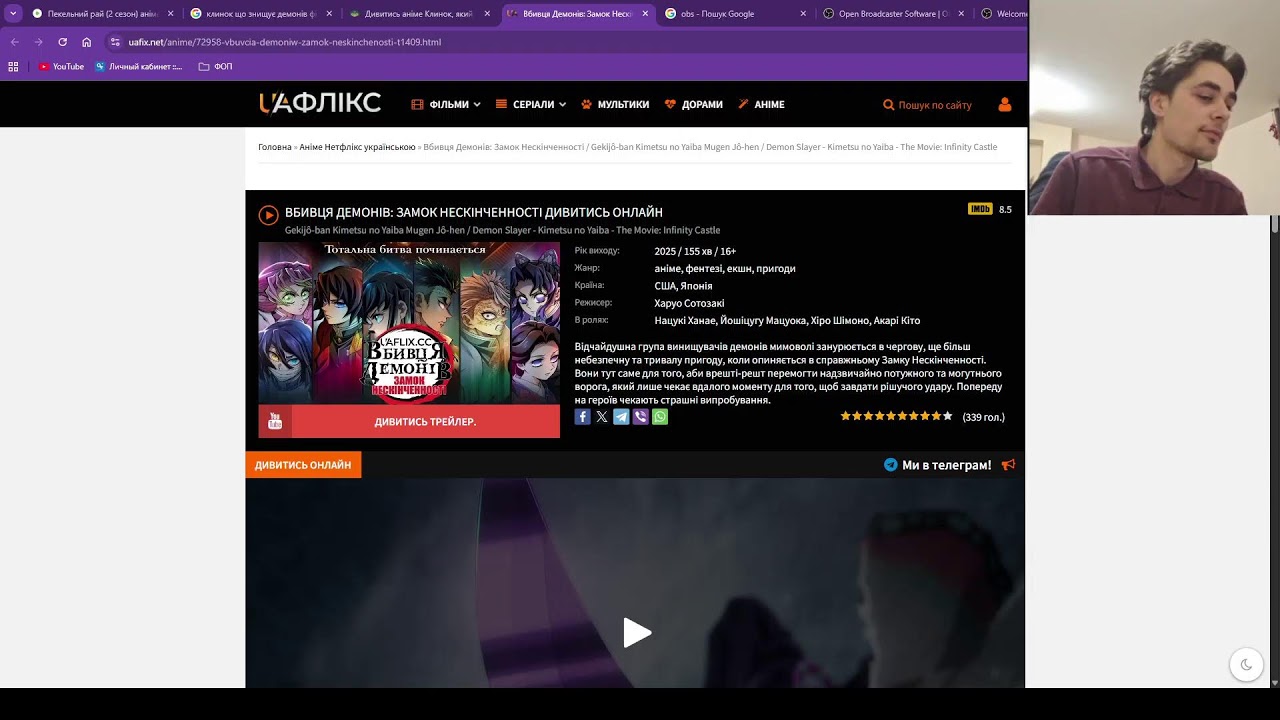Screen dimensions: 1280x720
Task: Reload the page in the browser
Action: [x=62, y=42]
